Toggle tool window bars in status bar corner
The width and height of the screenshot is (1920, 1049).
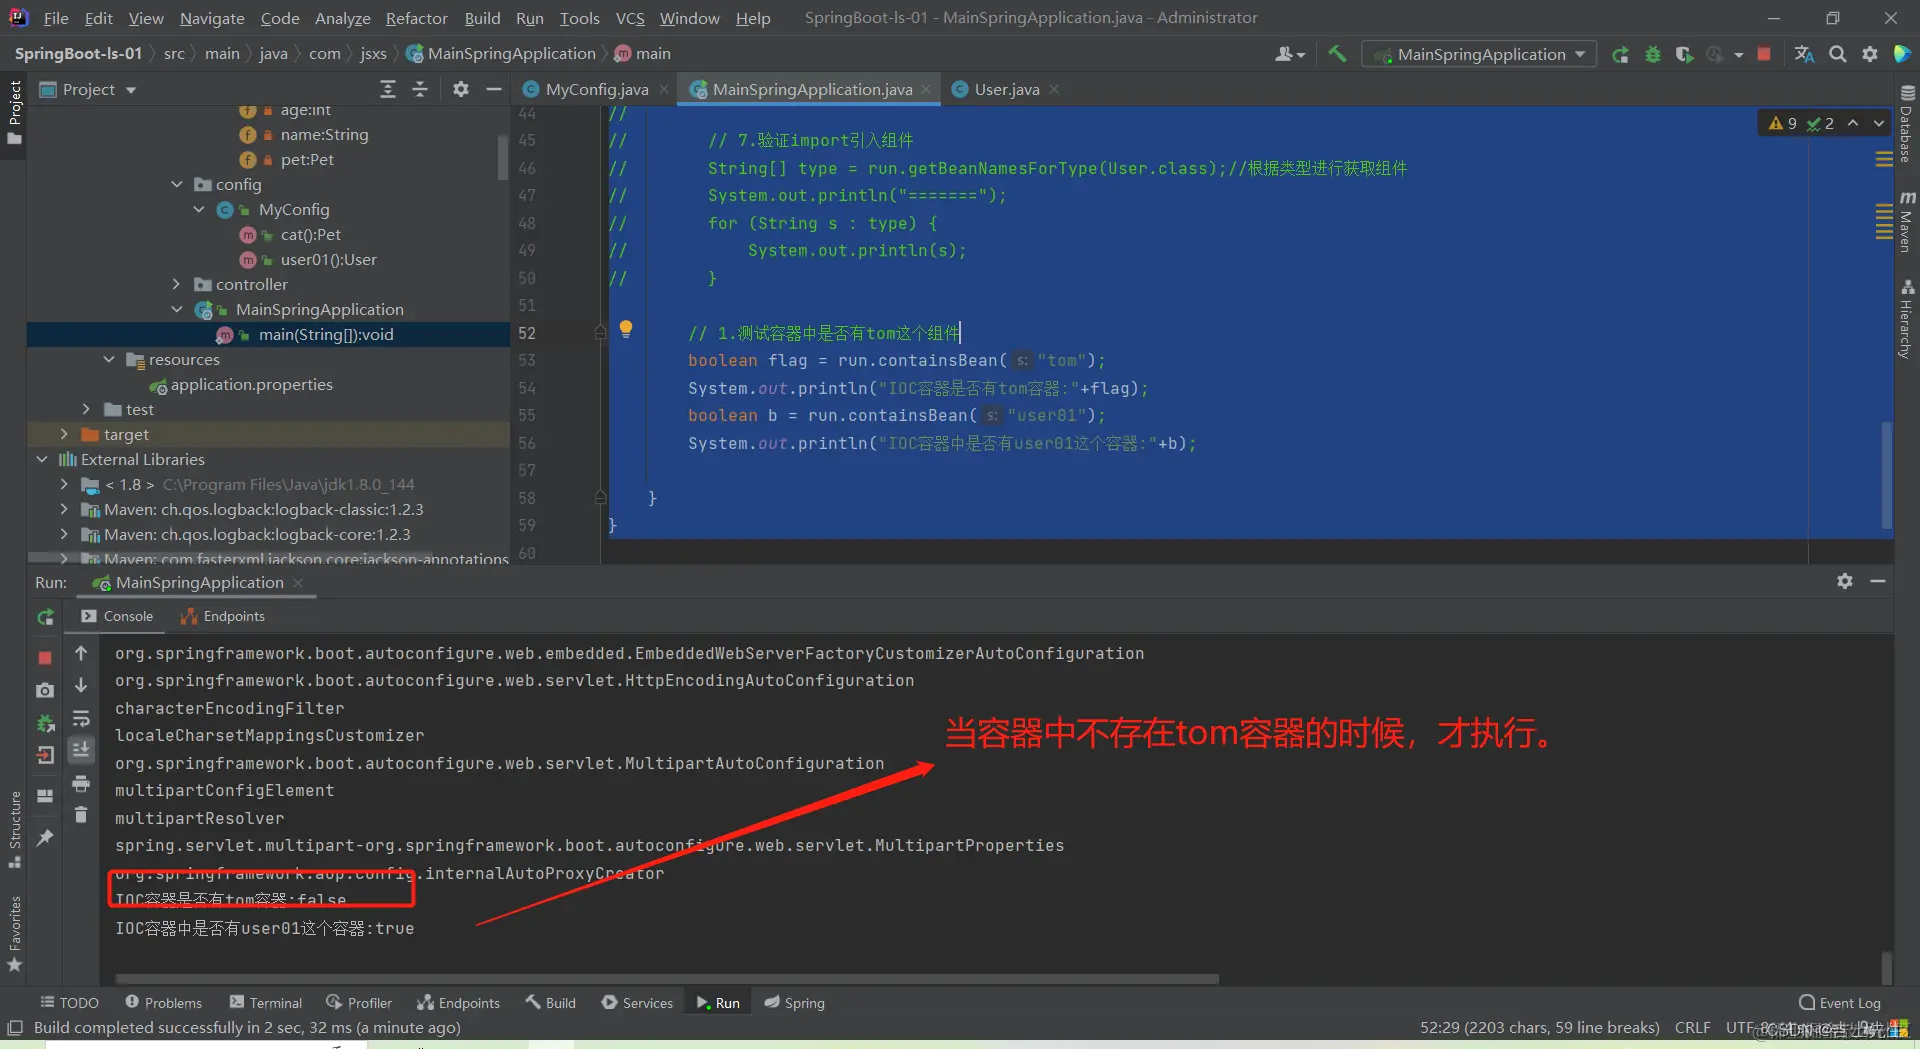pos(15,1028)
